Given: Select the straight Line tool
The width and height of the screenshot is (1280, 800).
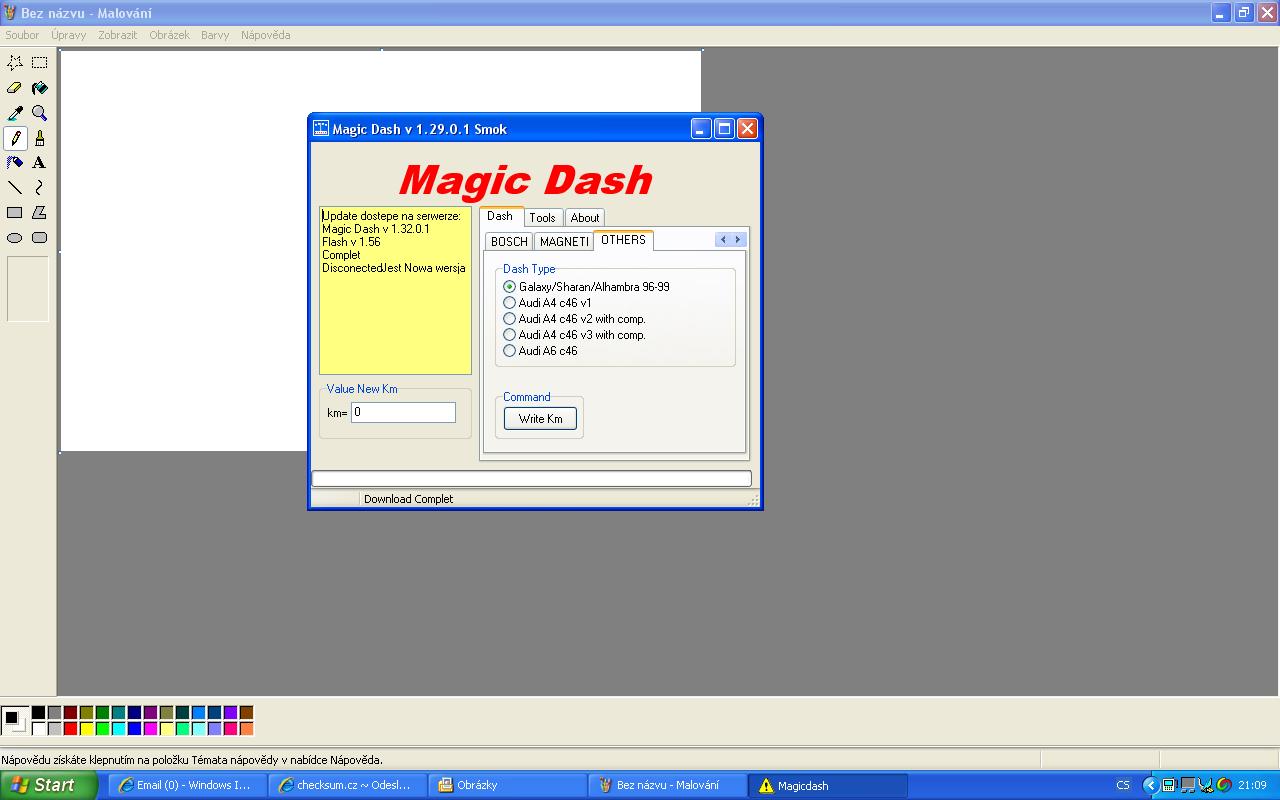Looking at the screenshot, I should click(x=15, y=187).
